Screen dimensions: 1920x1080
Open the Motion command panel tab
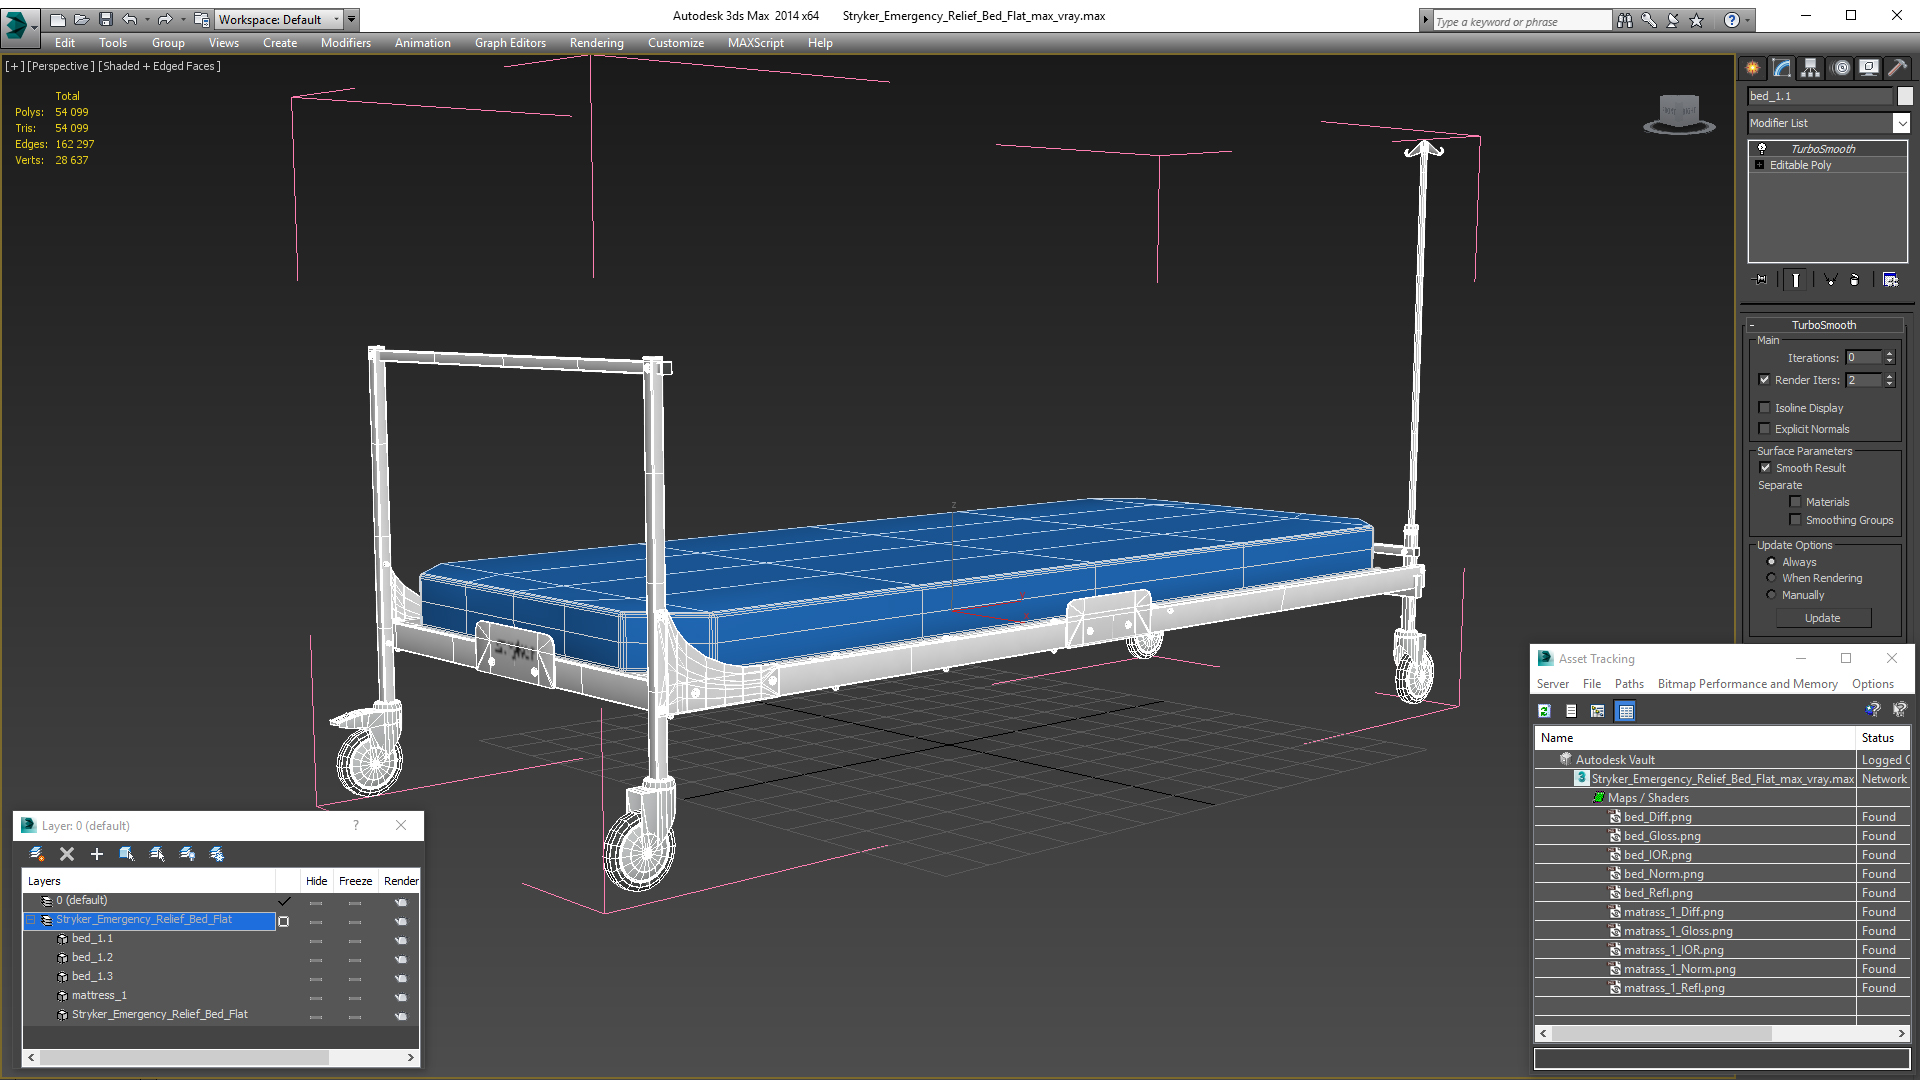(x=1841, y=68)
